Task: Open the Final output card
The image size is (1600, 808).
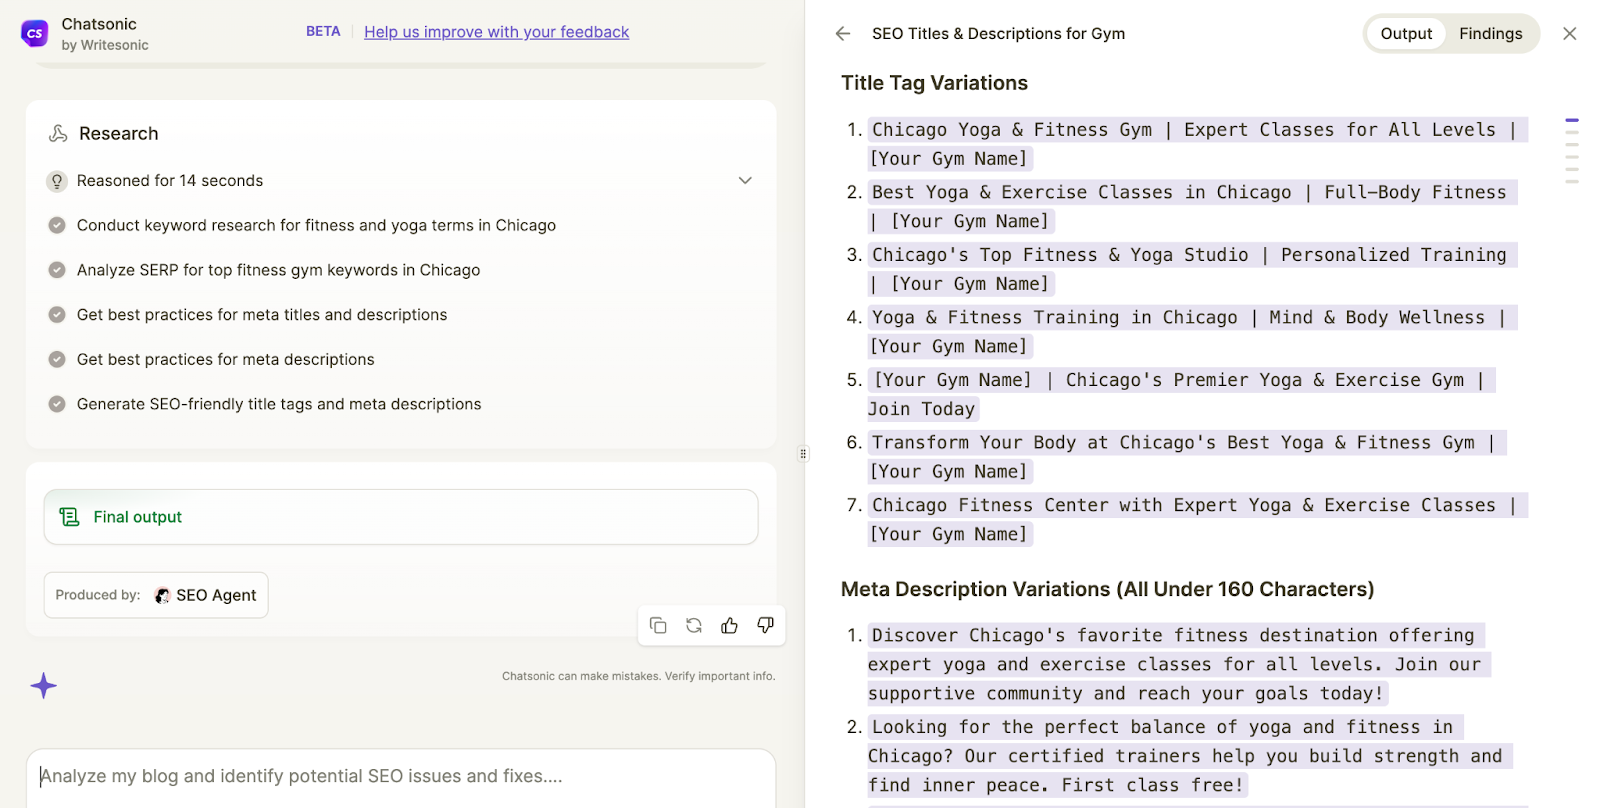Action: click(400, 517)
